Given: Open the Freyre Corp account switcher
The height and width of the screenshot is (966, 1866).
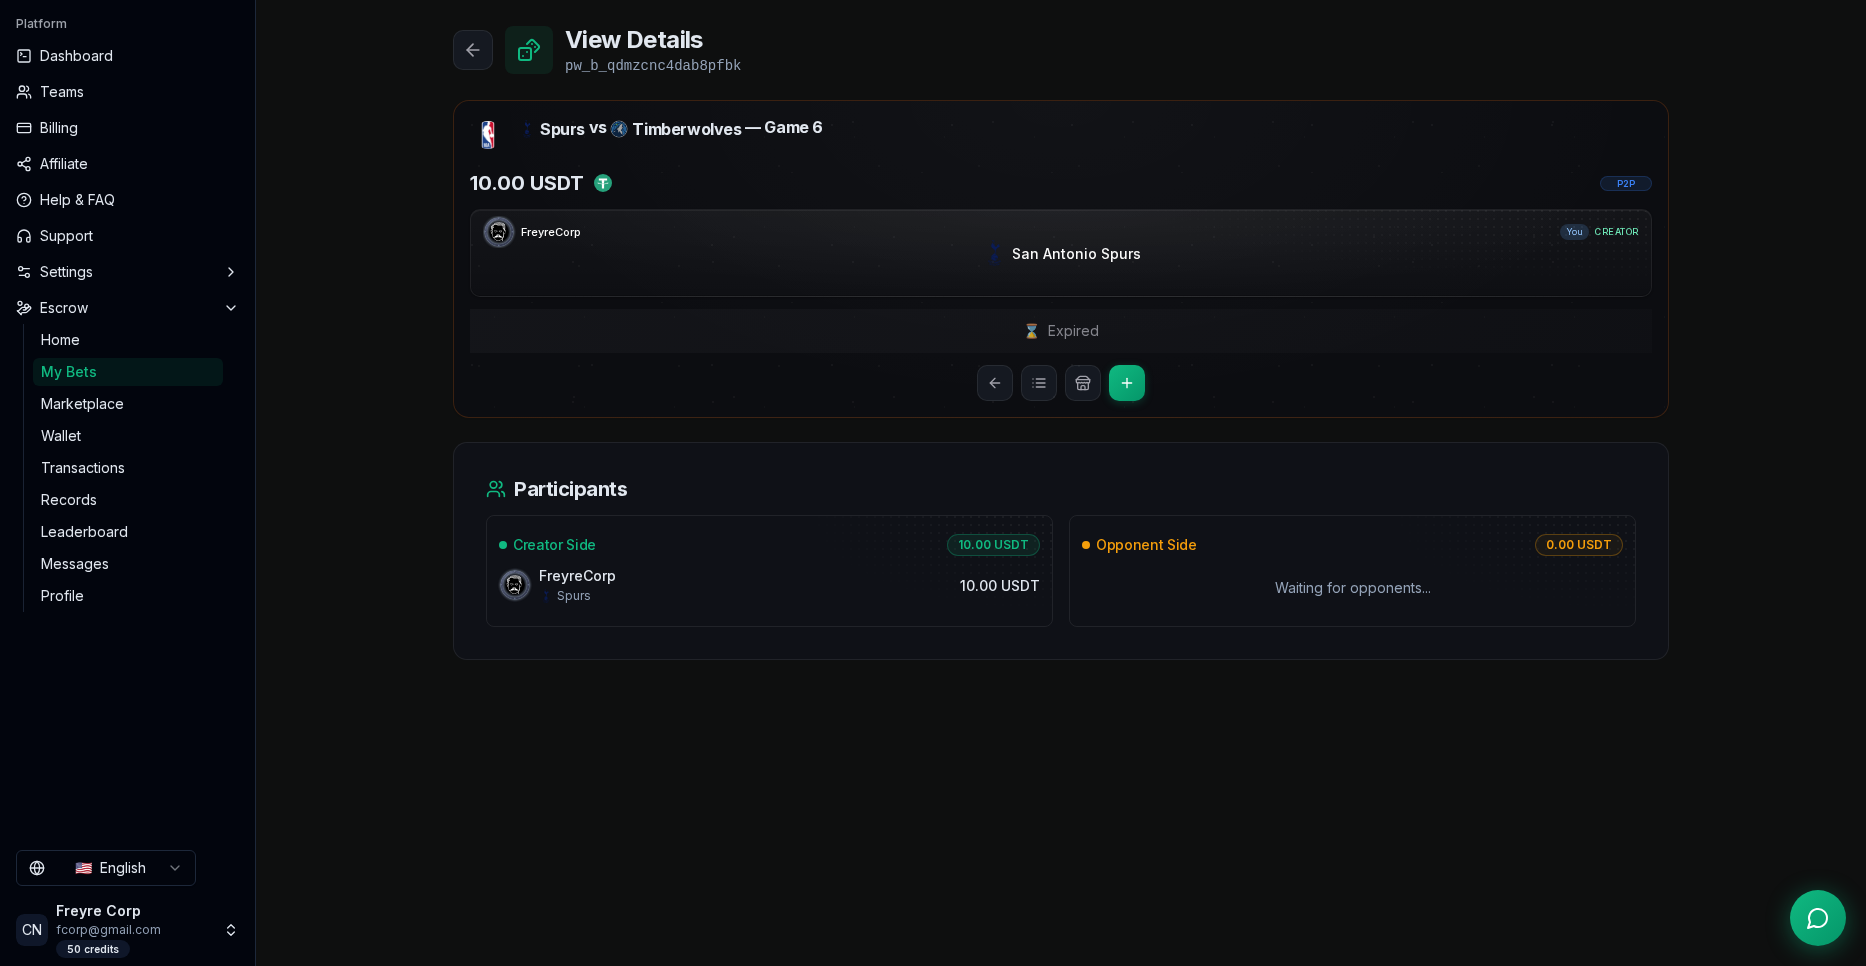Looking at the screenshot, I should 127,929.
